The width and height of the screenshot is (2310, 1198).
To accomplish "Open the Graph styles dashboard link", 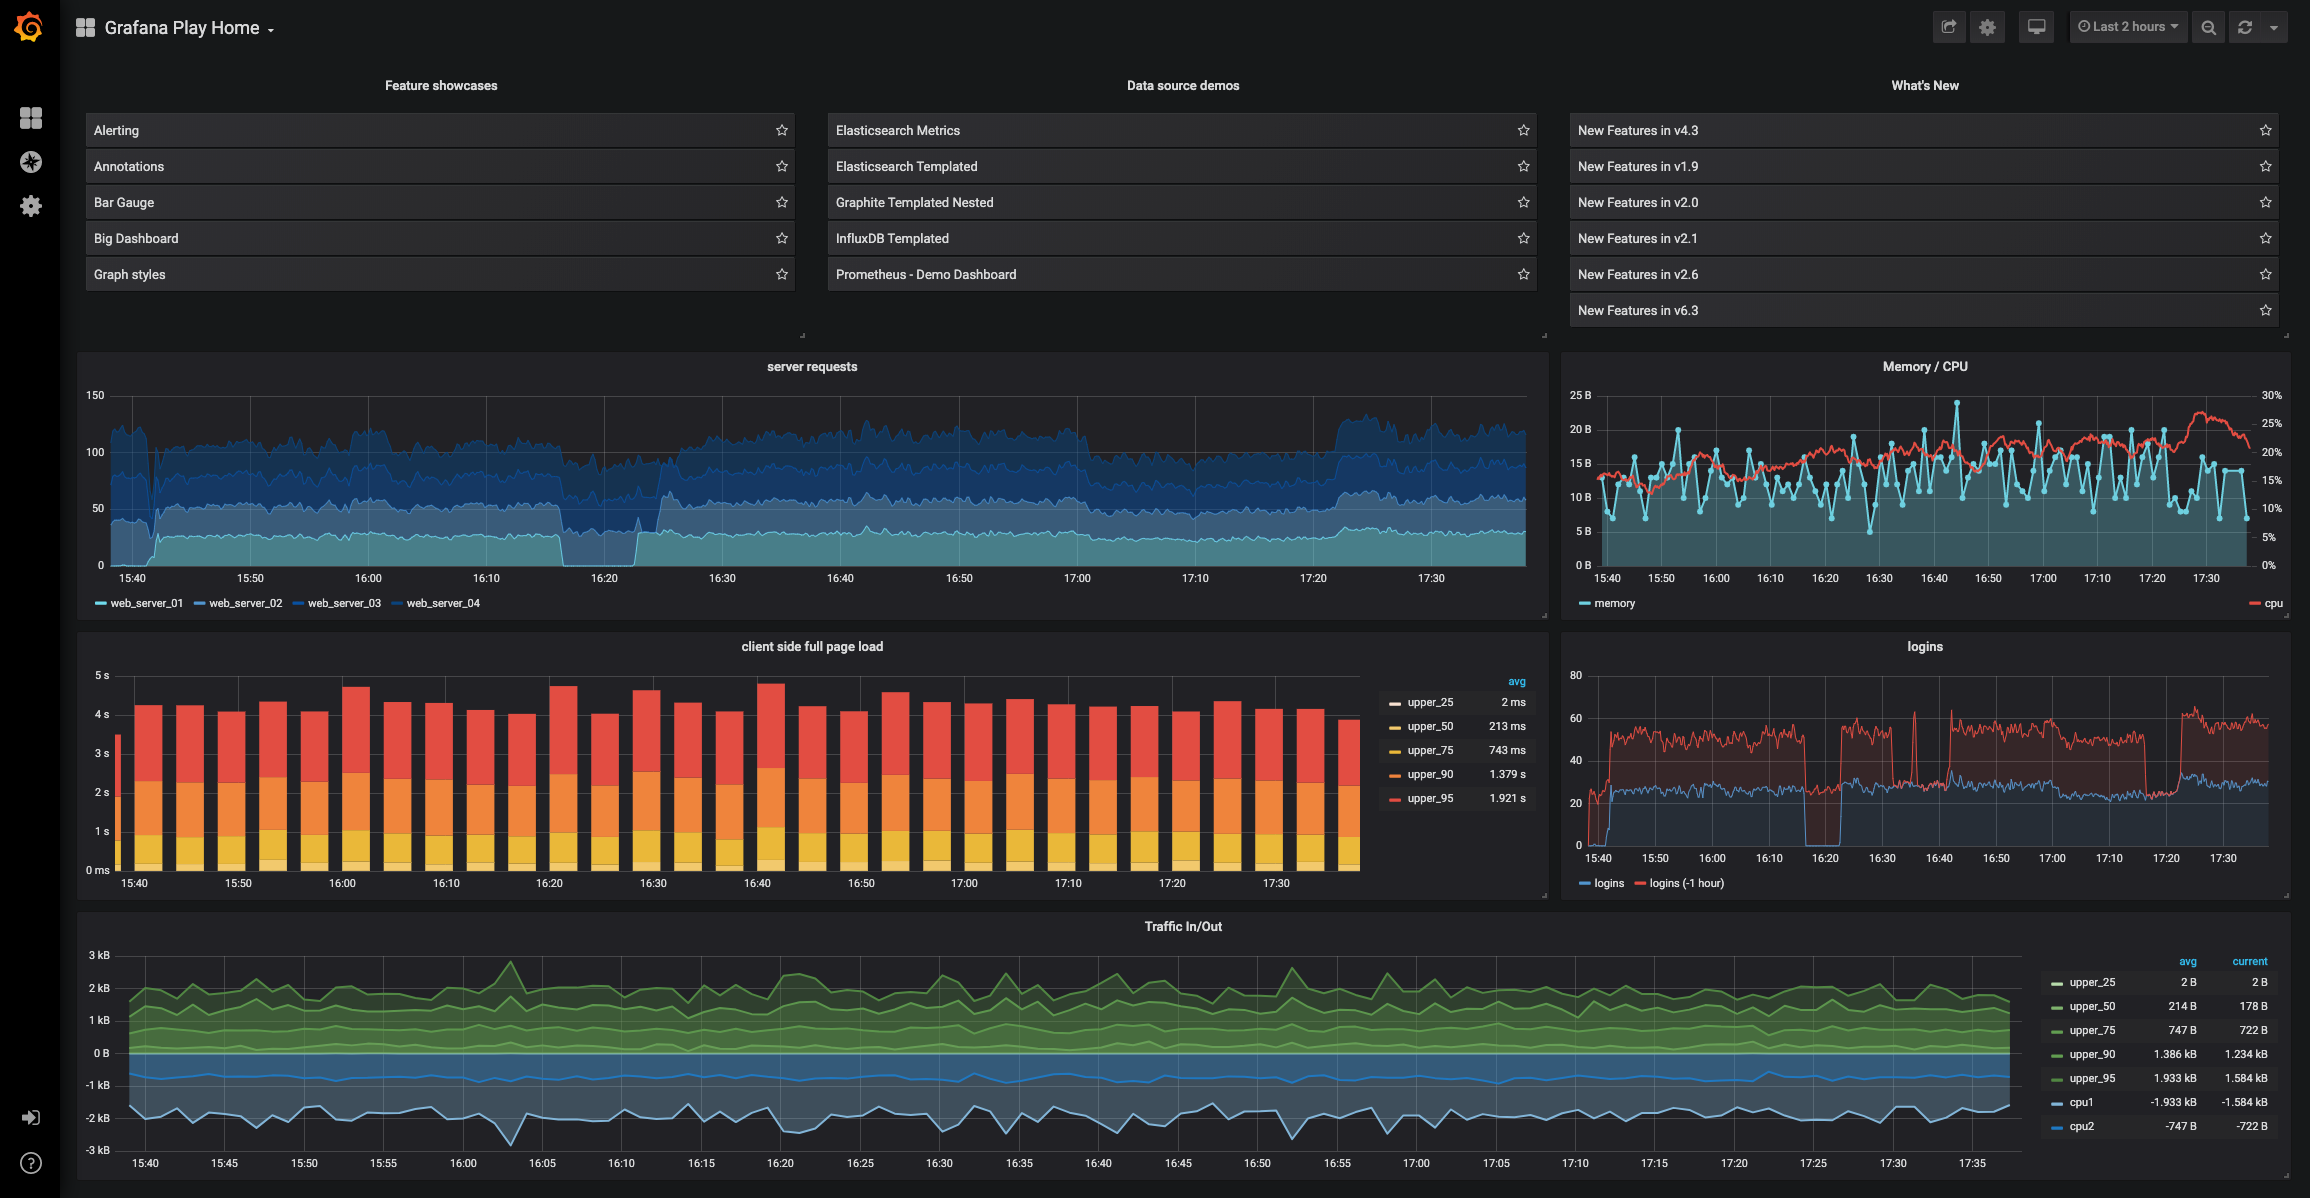I will pos(130,274).
